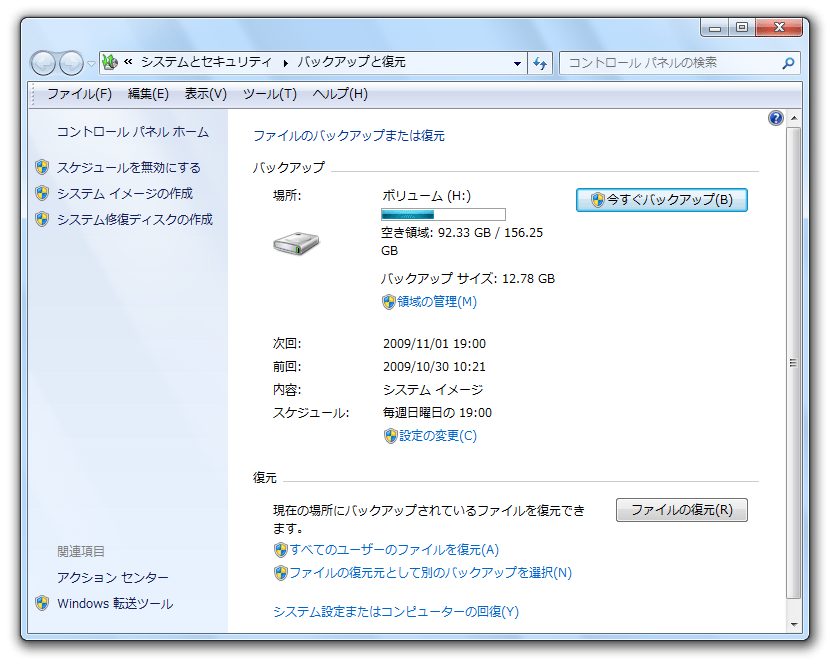
Task: Open Windows 転送ツール link
Action: [x=115, y=603]
